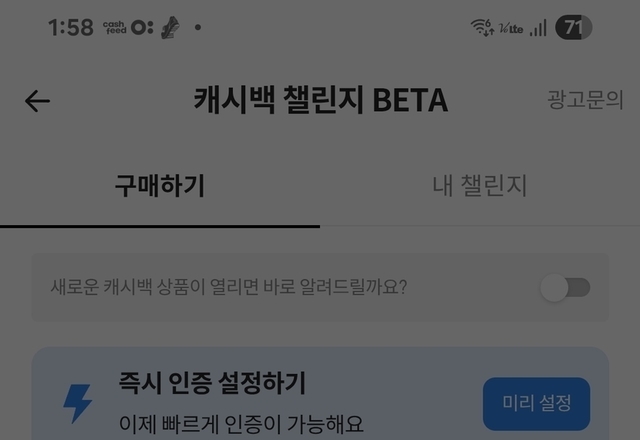Tap the blue lightning bolt icon

(x=78, y=403)
